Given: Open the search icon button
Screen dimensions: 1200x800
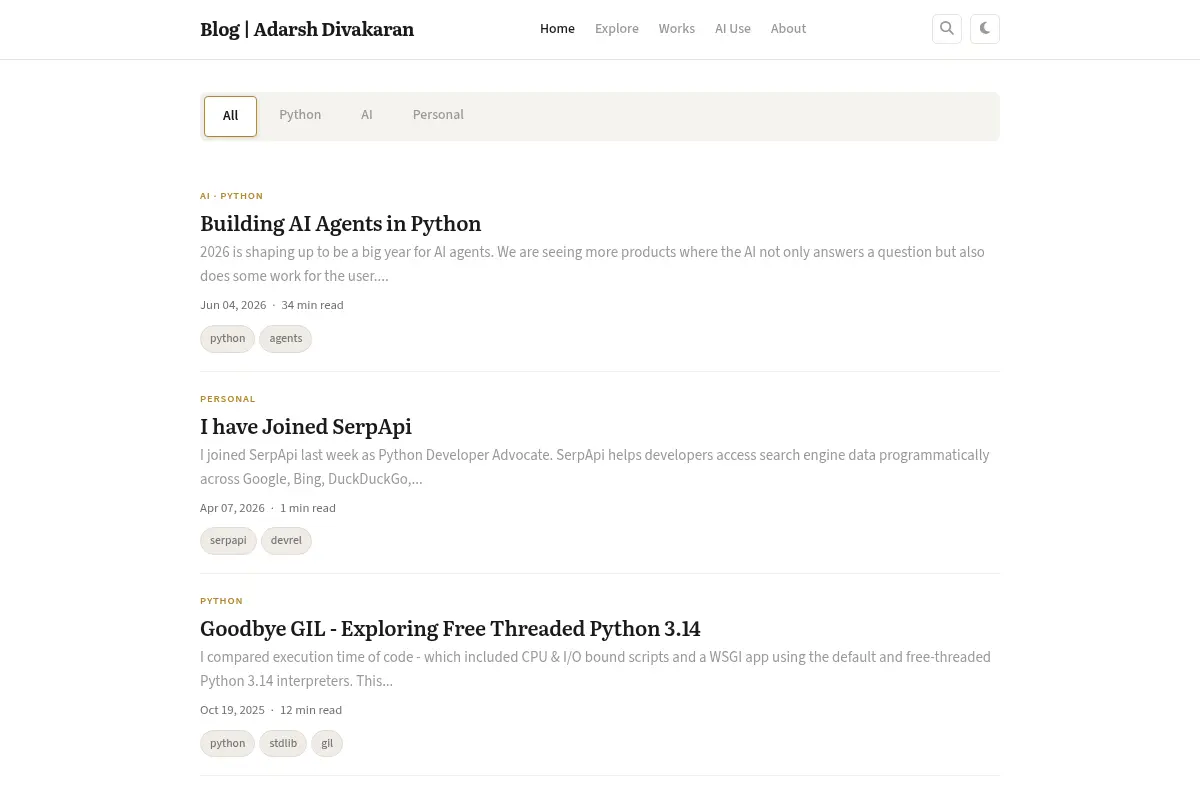Looking at the screenshot, I should click(947, 29).
